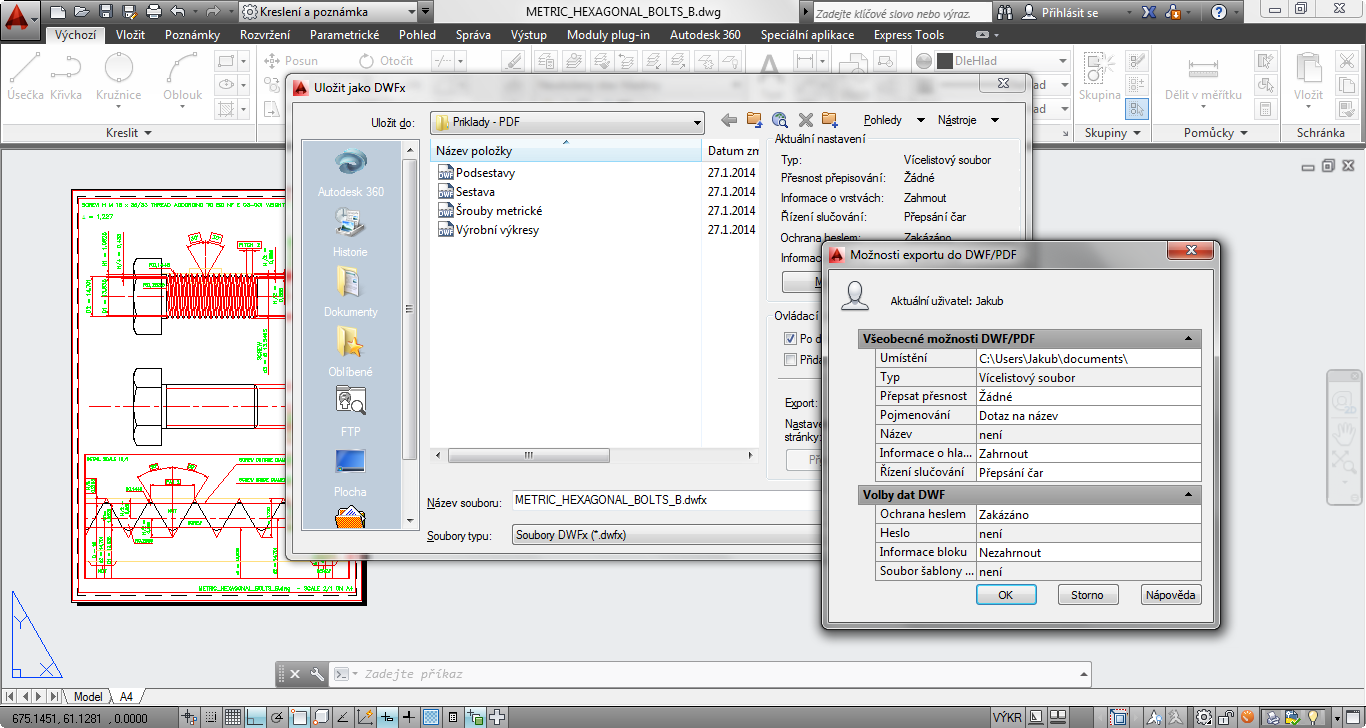
Task: Toggle grid display in status bar
Action: (x=232, y=717)
